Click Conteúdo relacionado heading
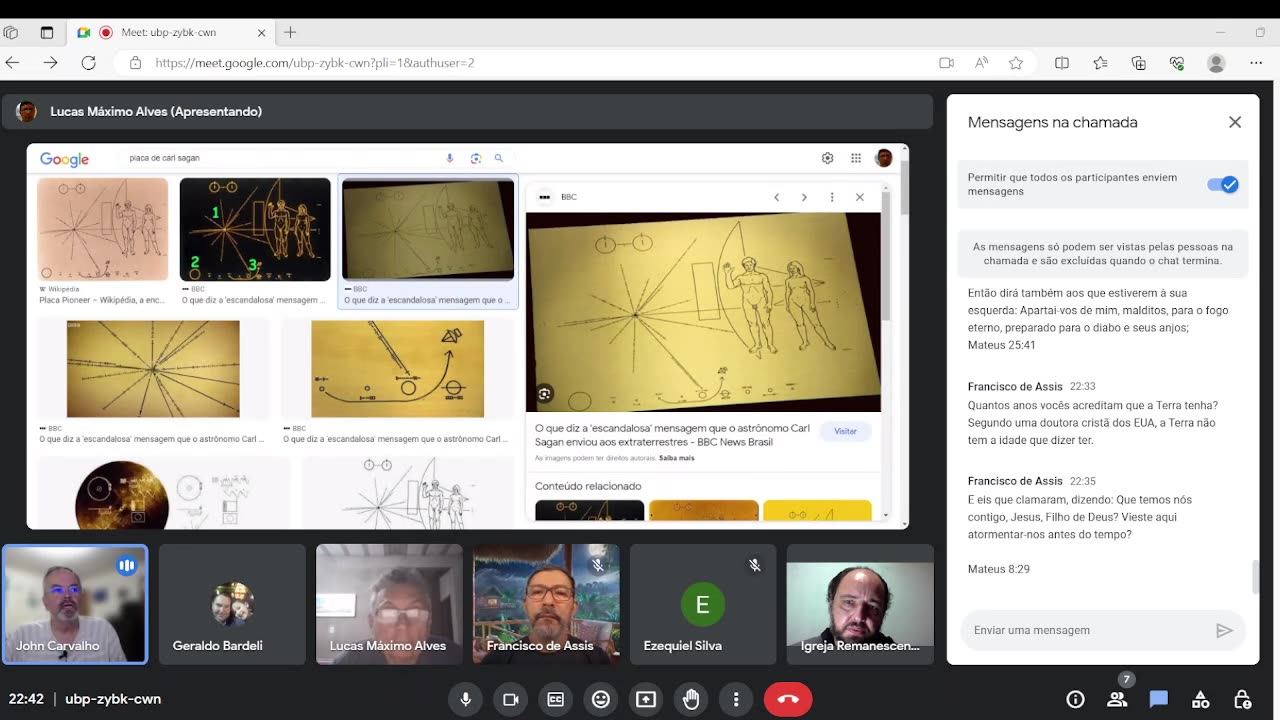This screenshot has height=720, width=1280. [x=588, y=486]
